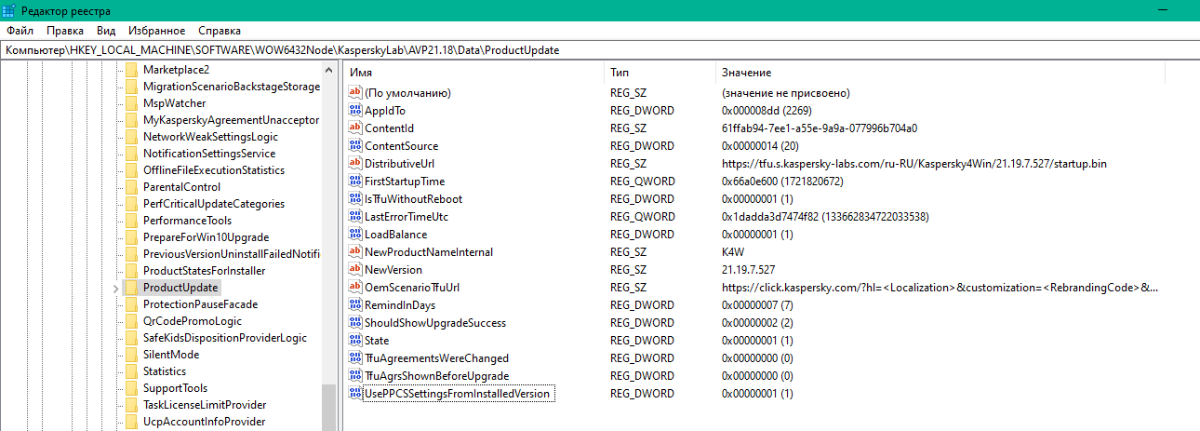Select UcpAccountInfoProvider tree item
Image resolution: width=1200 pixels, height=431 pixels.
(x=204, y=421)
